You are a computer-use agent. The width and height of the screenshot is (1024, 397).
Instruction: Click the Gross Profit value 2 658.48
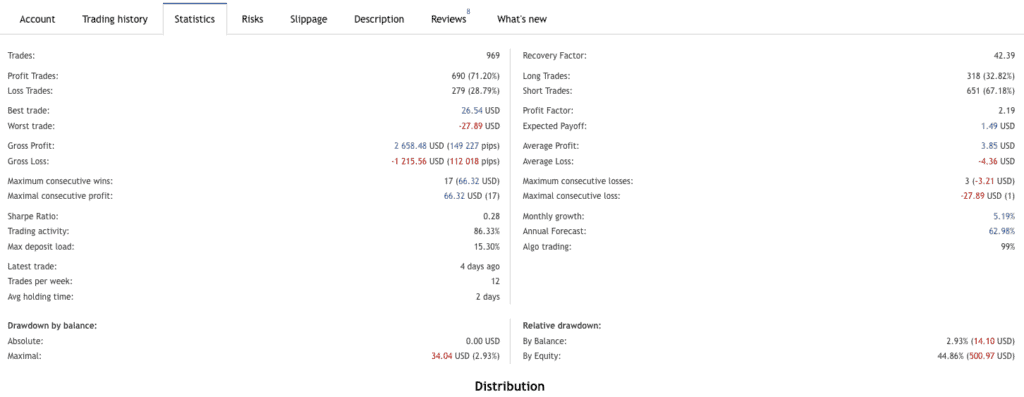point(410,146)
